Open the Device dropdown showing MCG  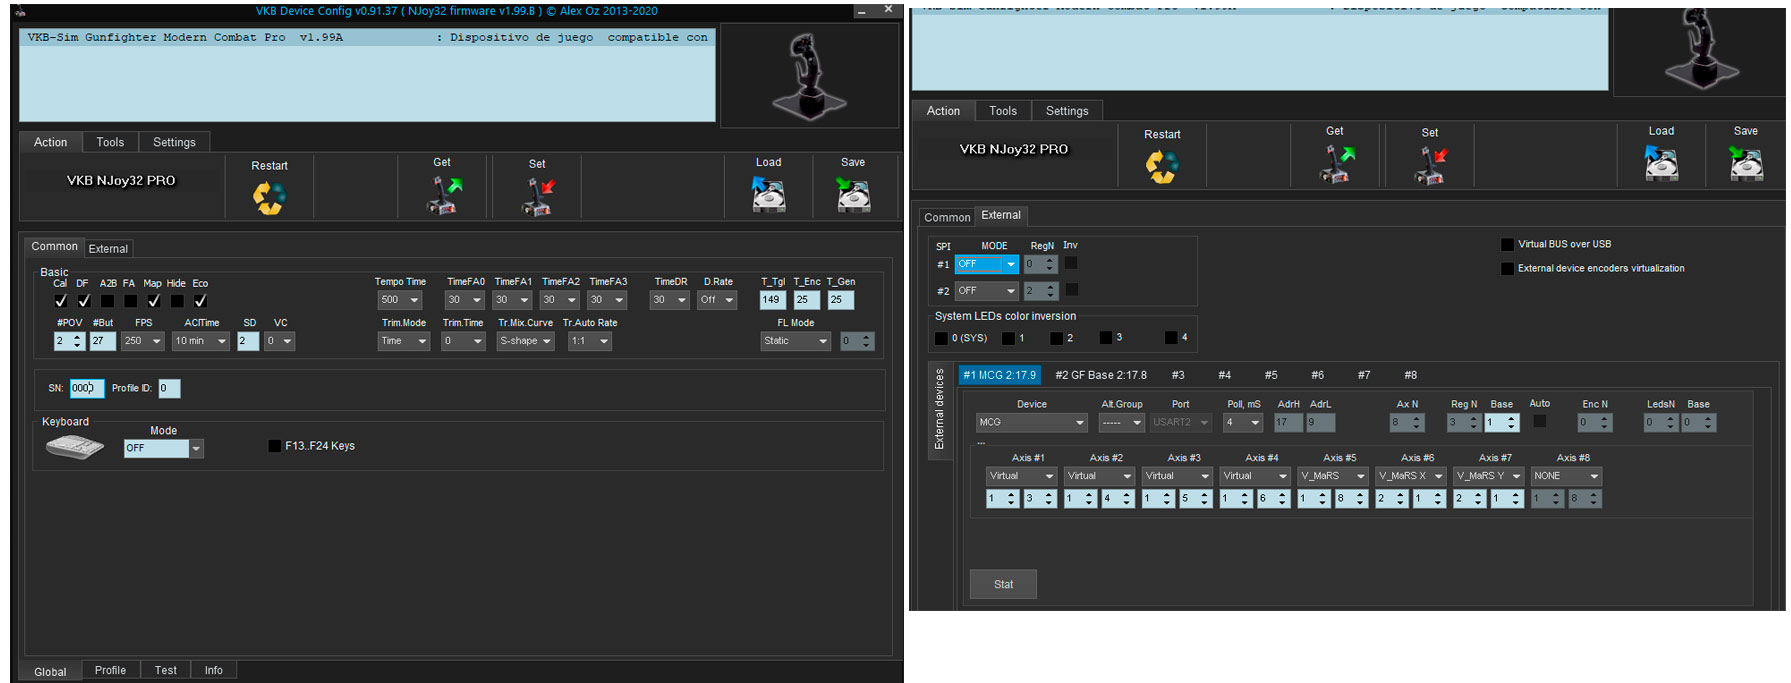click(1032, 423)
